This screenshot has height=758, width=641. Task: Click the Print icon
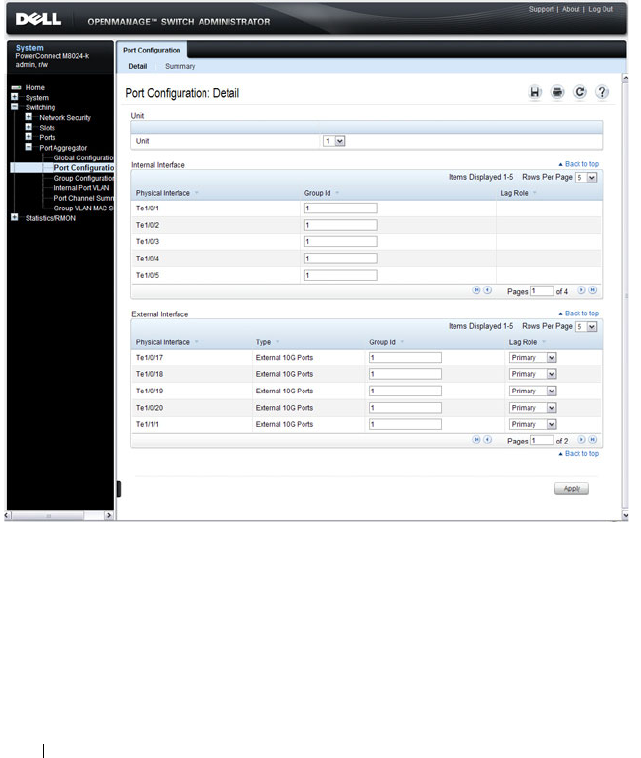557,92
